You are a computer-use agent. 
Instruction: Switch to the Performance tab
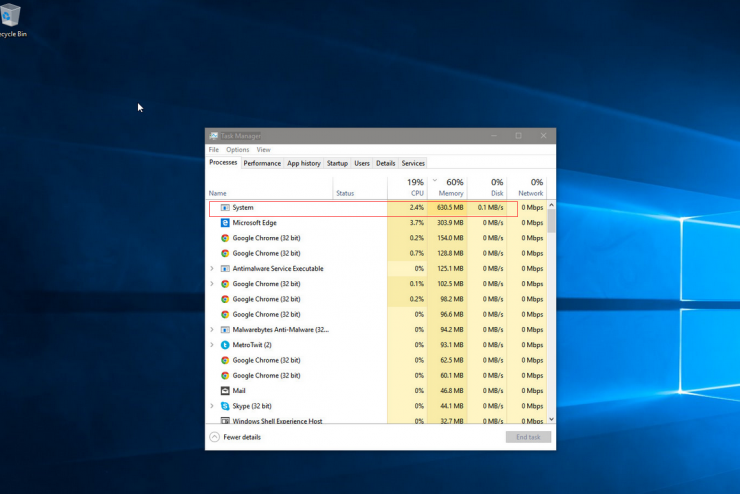click(x=262, y=163)
